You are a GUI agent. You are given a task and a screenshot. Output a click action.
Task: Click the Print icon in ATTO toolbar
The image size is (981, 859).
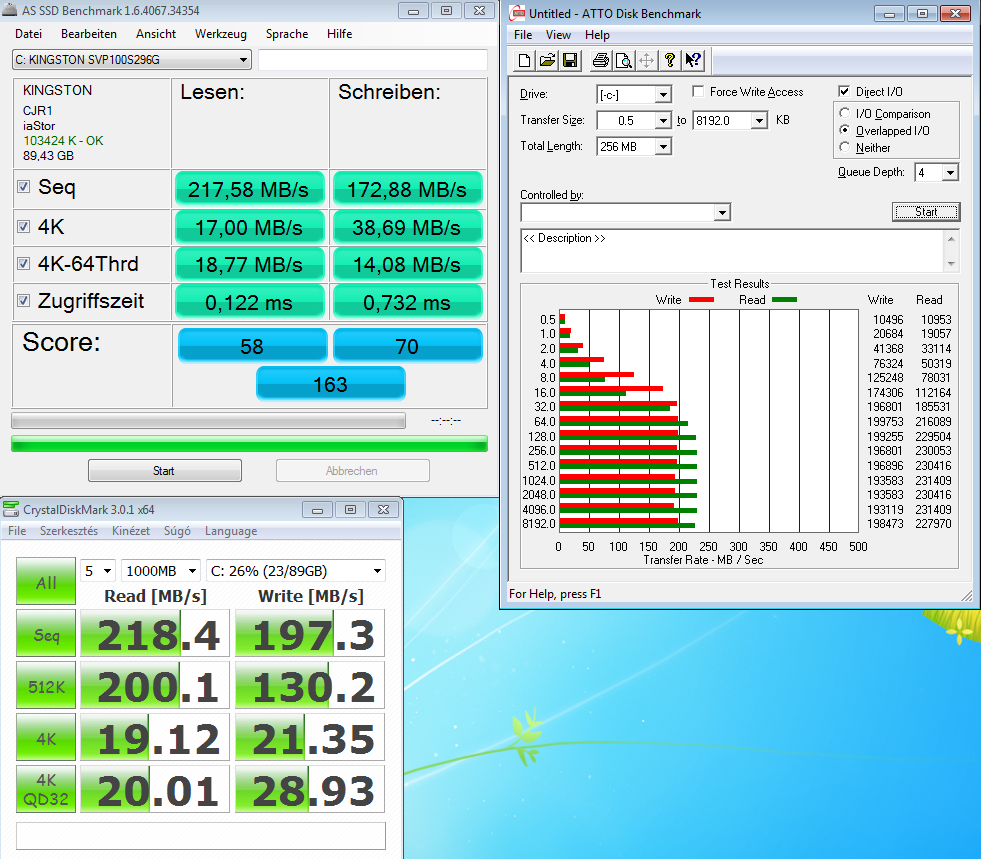[600, 60]
